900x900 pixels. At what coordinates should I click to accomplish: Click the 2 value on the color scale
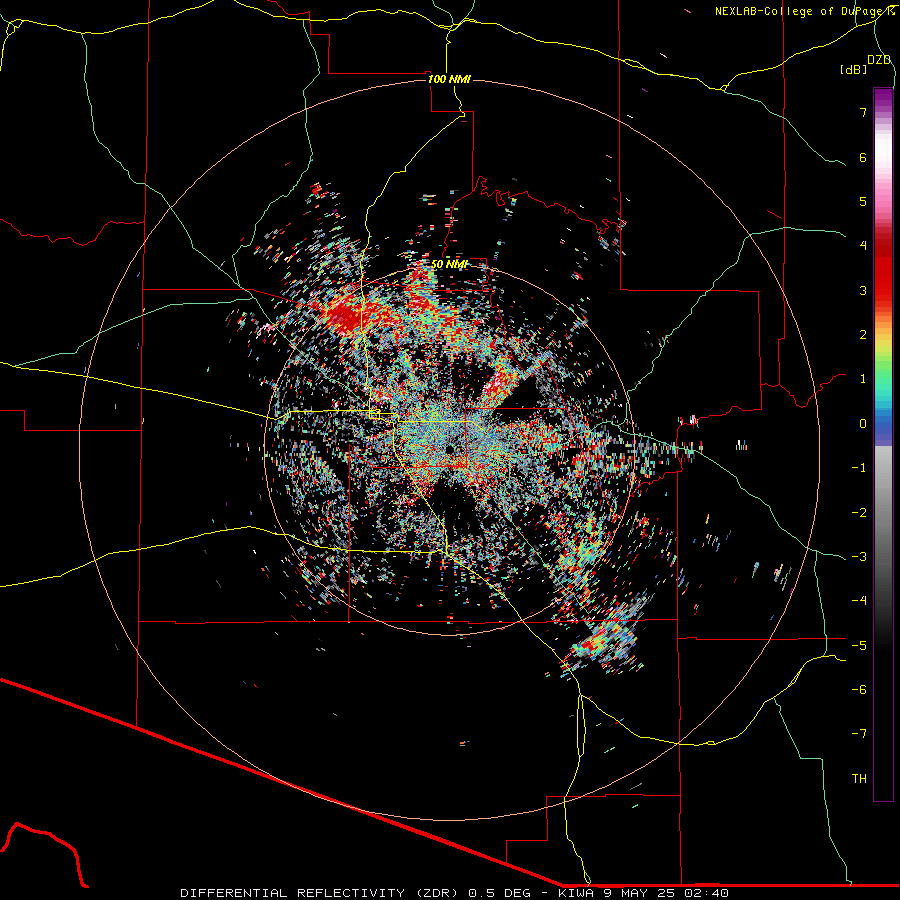(x=863, y=335)
